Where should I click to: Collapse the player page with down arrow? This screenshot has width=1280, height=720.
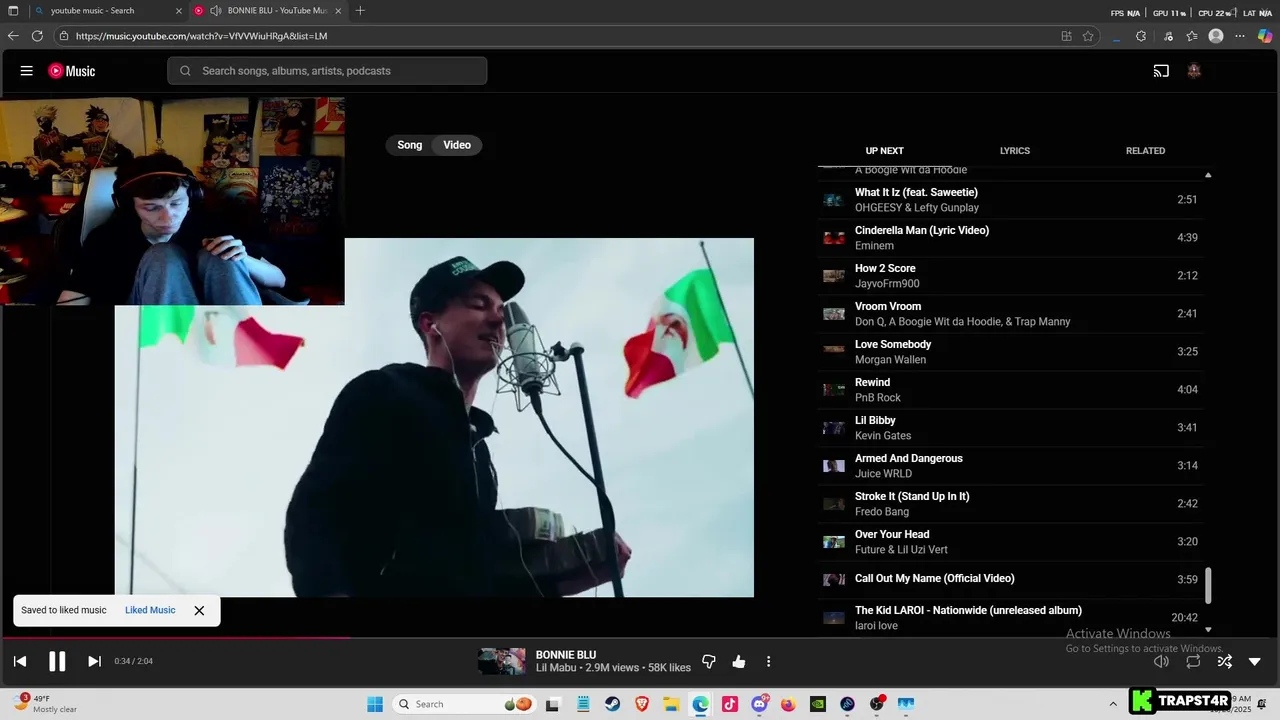(x=1255, y=661)
